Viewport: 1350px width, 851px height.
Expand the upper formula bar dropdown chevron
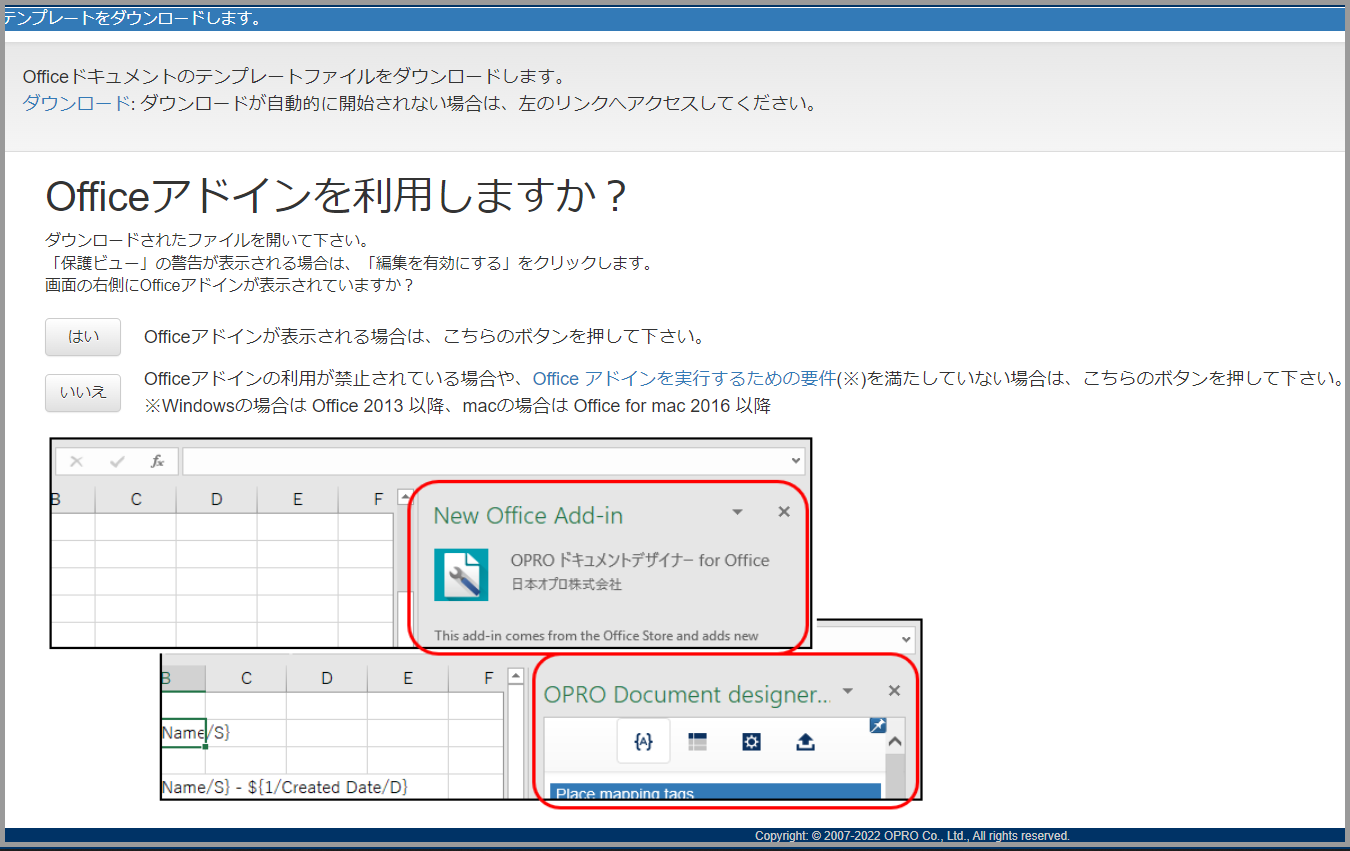click(796, 461)
